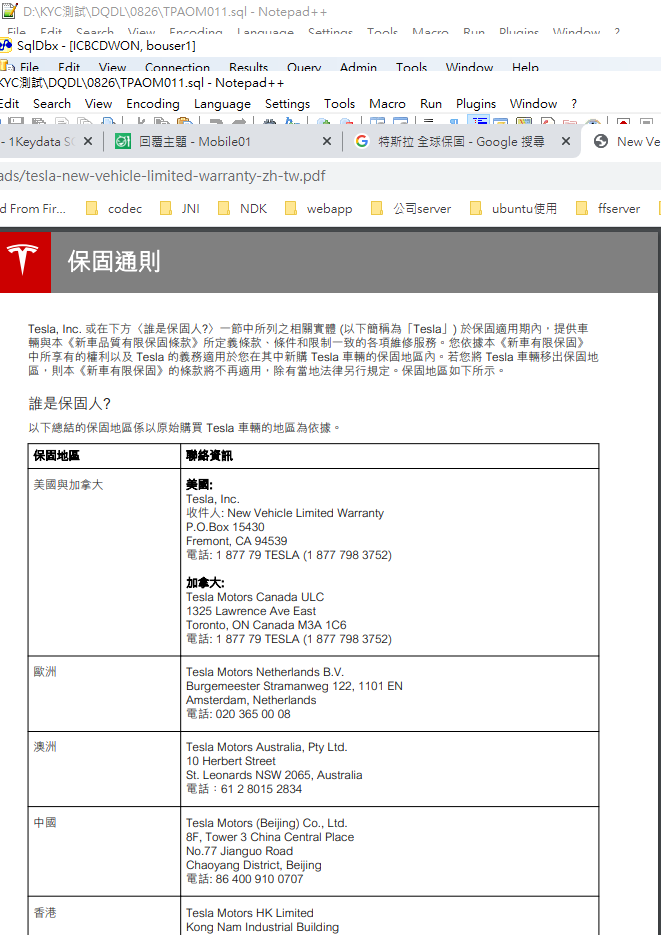The height and width of the screenshot is (935, 661).
Task: Click the Mobile01 tab favicon
Action: click(123, 141)
